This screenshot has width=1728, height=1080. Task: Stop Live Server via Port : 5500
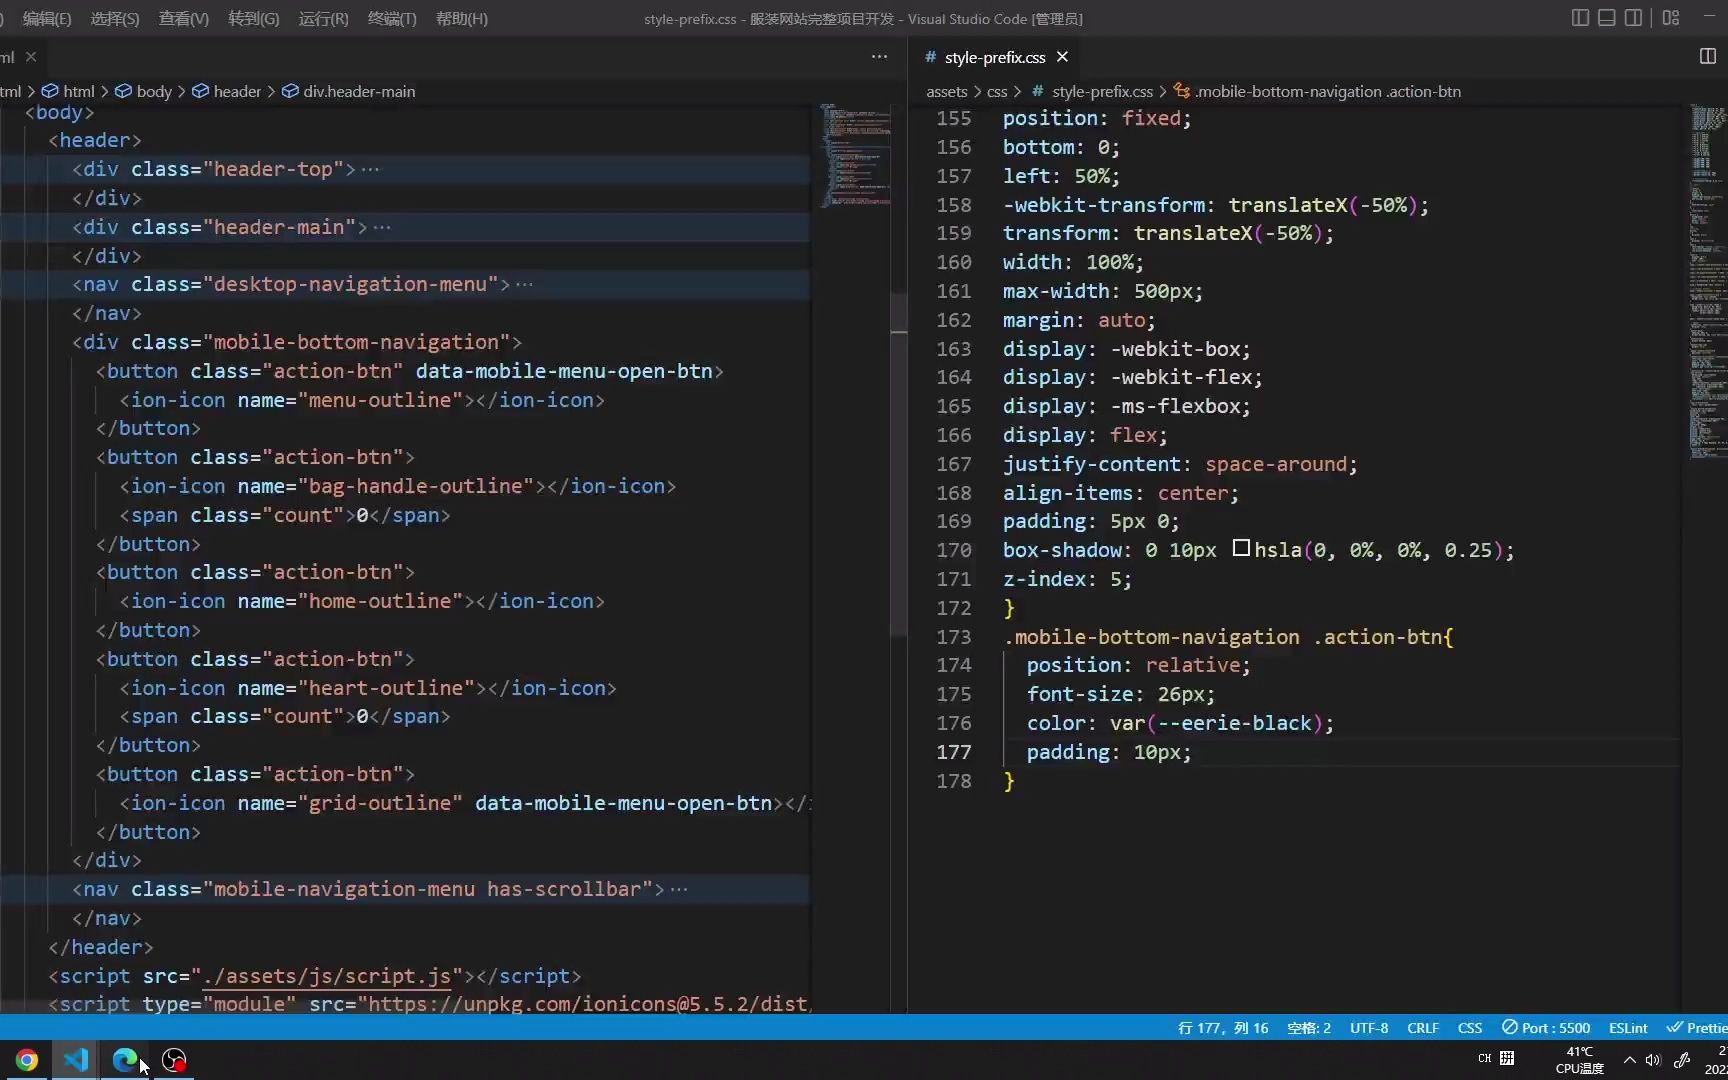1546,1028
